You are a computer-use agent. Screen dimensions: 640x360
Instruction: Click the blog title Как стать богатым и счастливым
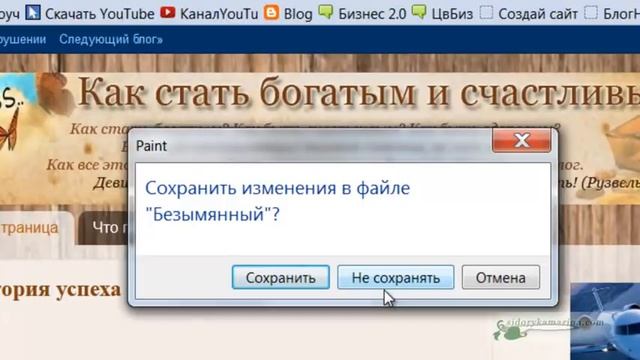(x=358, y=92)
